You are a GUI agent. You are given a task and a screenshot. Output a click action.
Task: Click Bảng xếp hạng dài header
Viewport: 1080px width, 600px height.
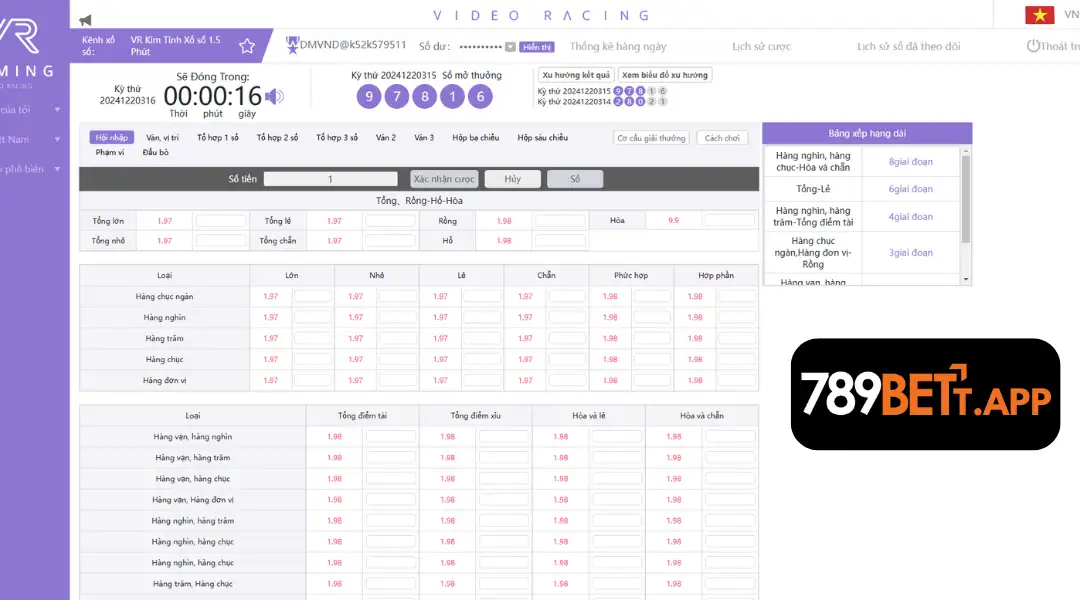(x=867, y=134)
